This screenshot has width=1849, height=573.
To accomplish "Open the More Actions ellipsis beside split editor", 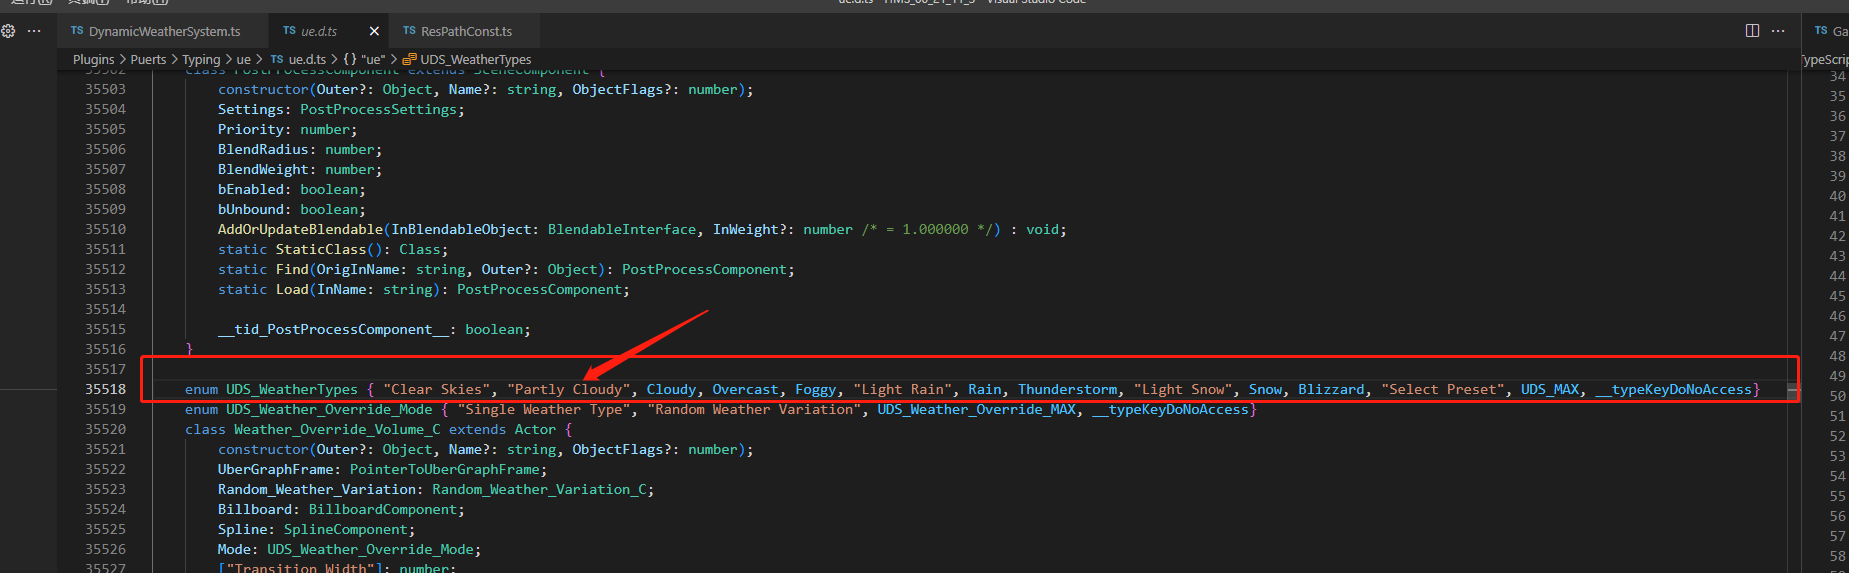I will pos(1778,31).
